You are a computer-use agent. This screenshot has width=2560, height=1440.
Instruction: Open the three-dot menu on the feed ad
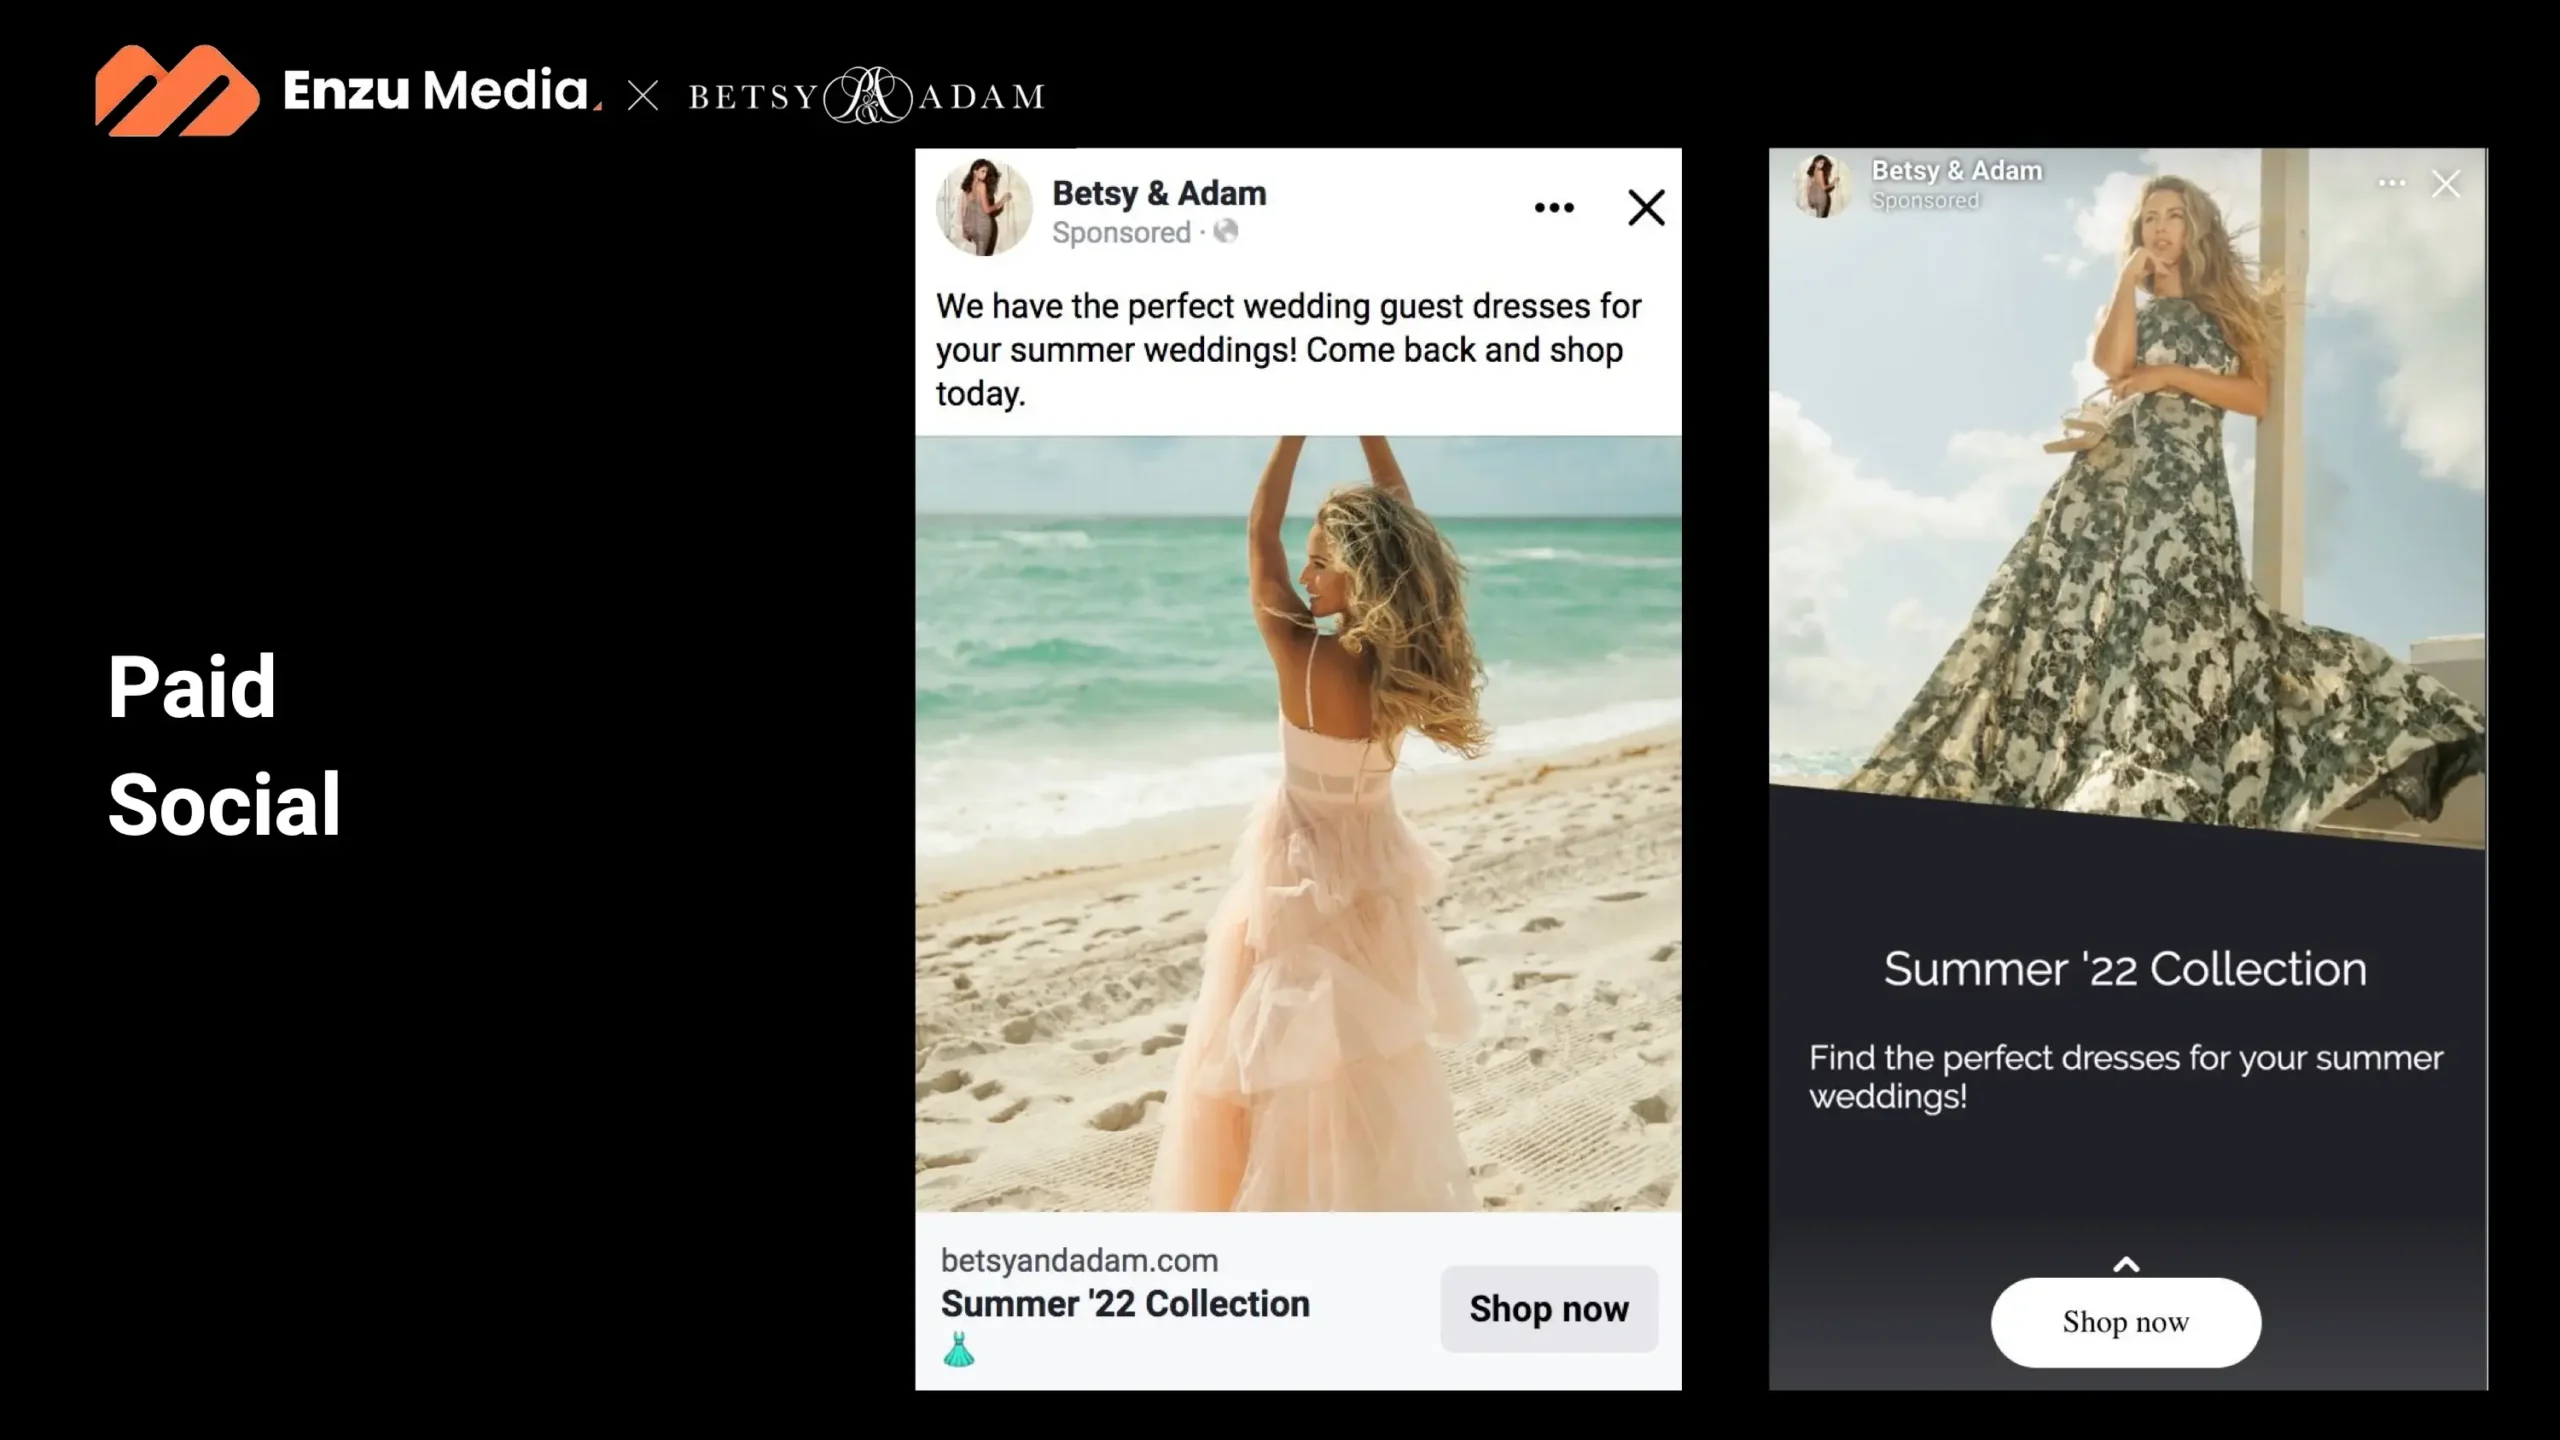tap(1554, 208)
